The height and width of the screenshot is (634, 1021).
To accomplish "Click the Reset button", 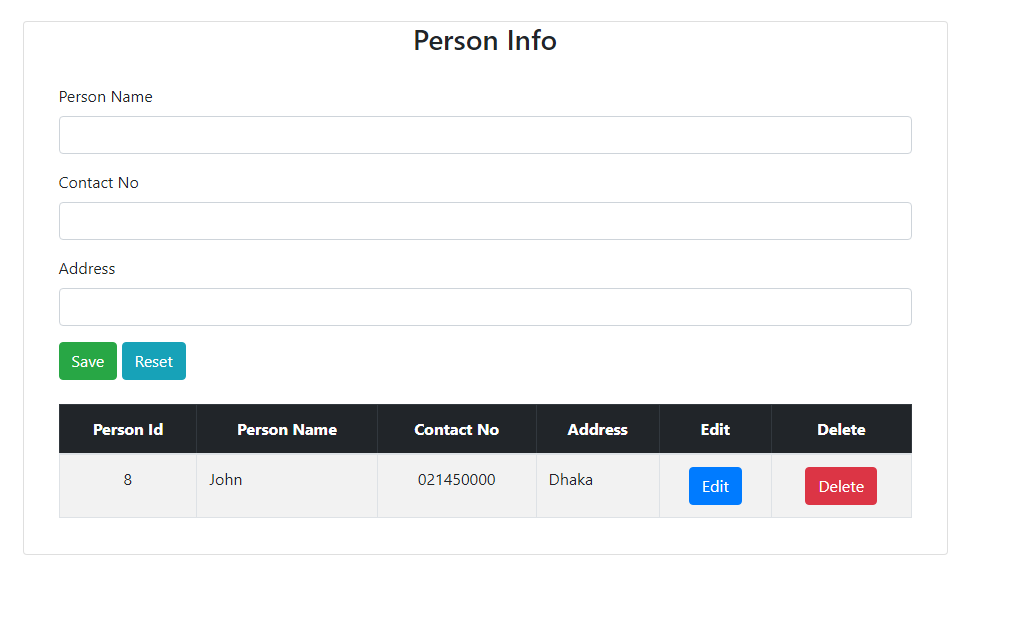I will pyautogui.click(x=154, y=361).
